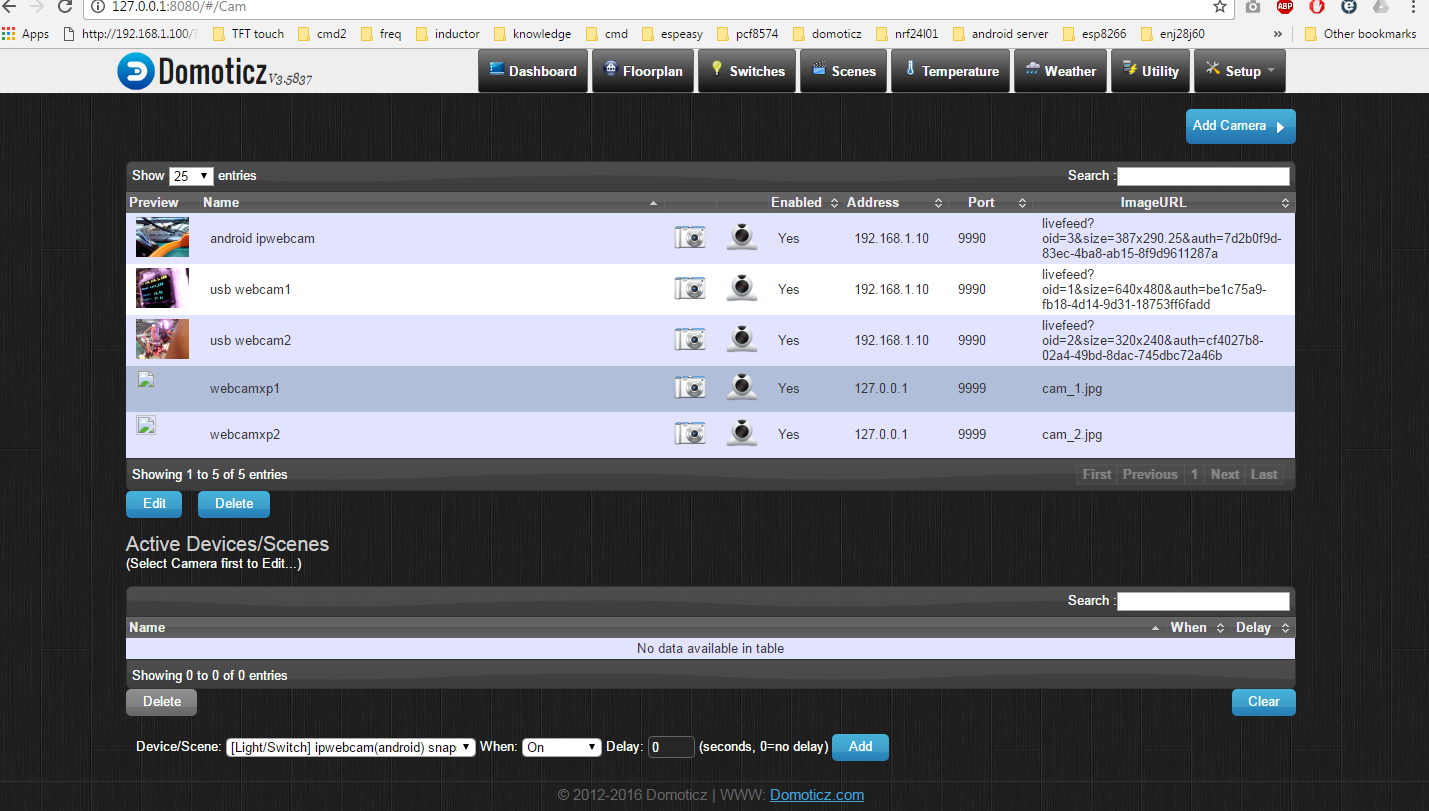Click the grey Delete button under Active Devices
This screenshot has width=1429, height=811.
[162, 702]
